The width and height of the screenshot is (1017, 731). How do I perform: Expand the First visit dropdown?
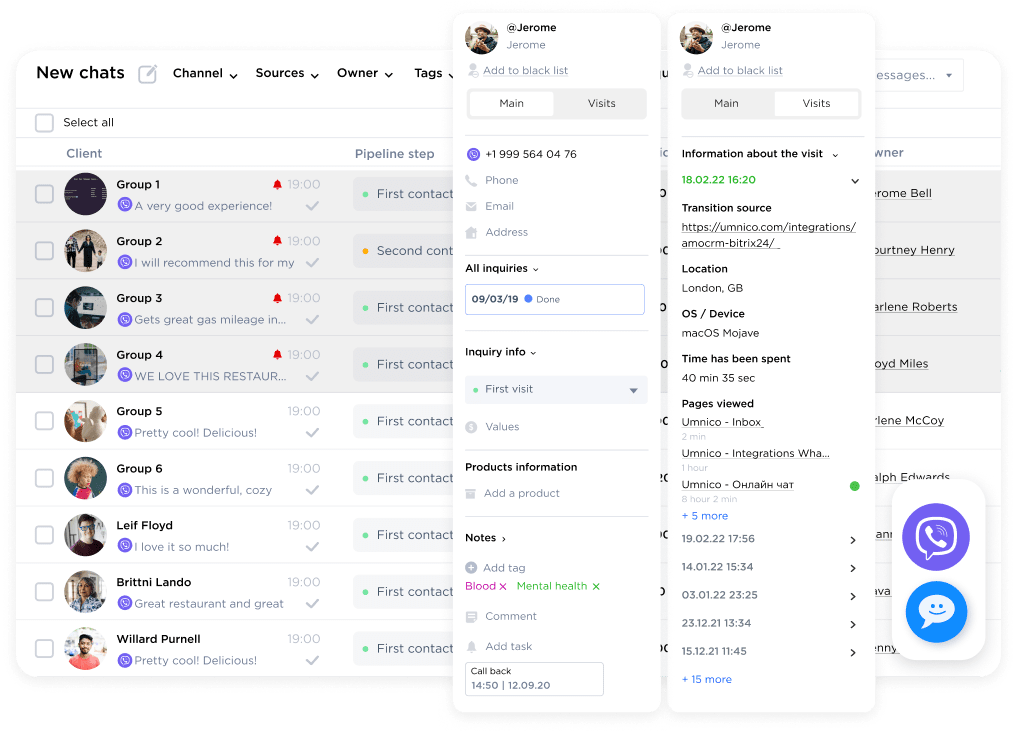point(633,390)
